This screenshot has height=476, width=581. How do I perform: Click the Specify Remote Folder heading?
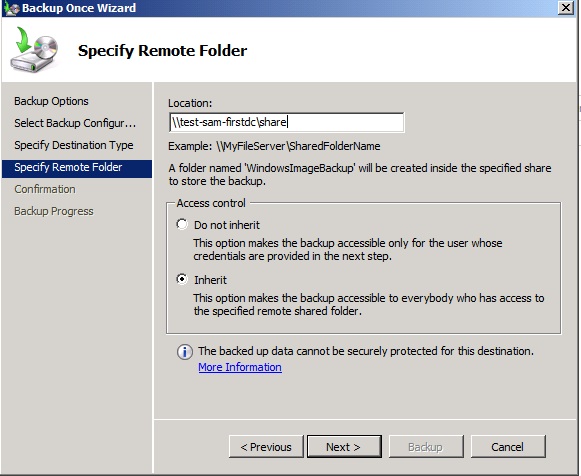point(162,51)
